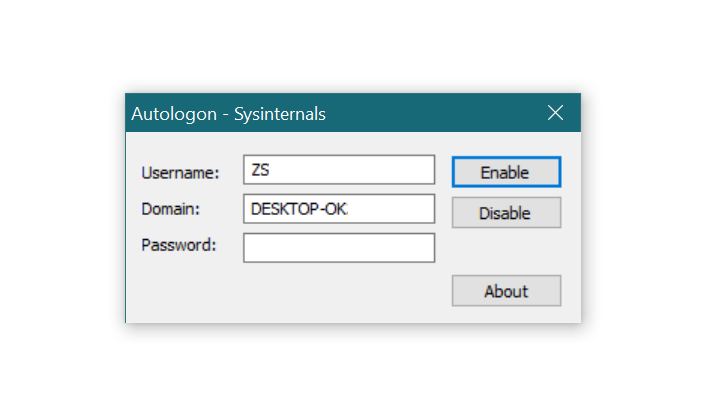718x408 pixels.
Task: Click the Username label
Action: click(x=180, y=172)
